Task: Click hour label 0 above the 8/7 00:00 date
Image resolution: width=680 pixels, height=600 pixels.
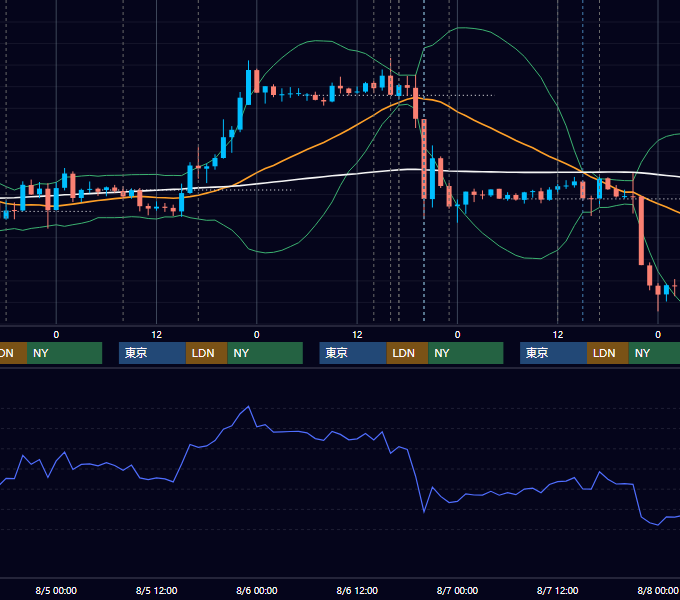Action: click(x=457, y=335)
